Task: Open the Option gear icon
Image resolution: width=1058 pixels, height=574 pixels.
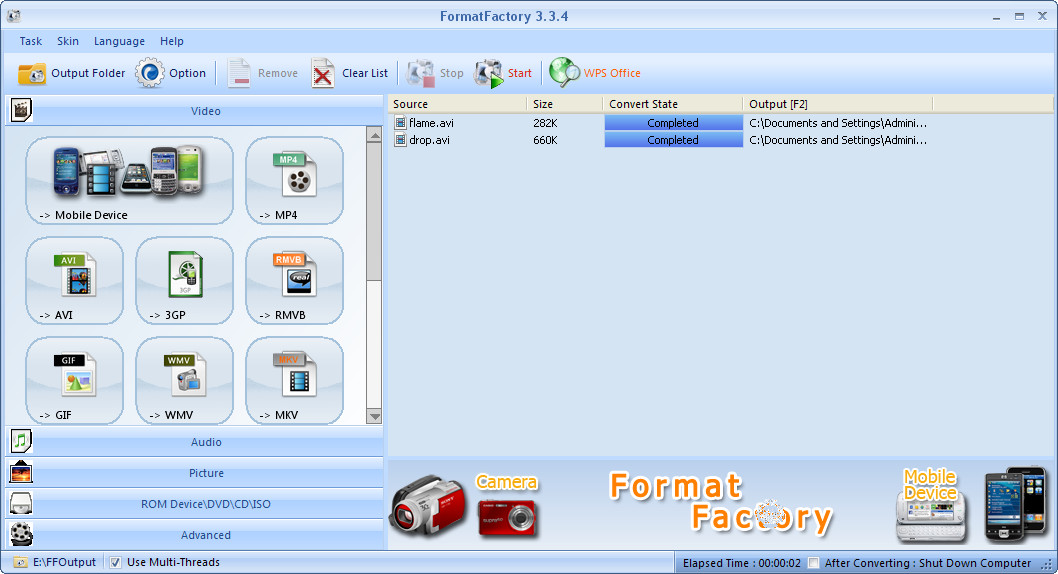Action: pos(150,73)
